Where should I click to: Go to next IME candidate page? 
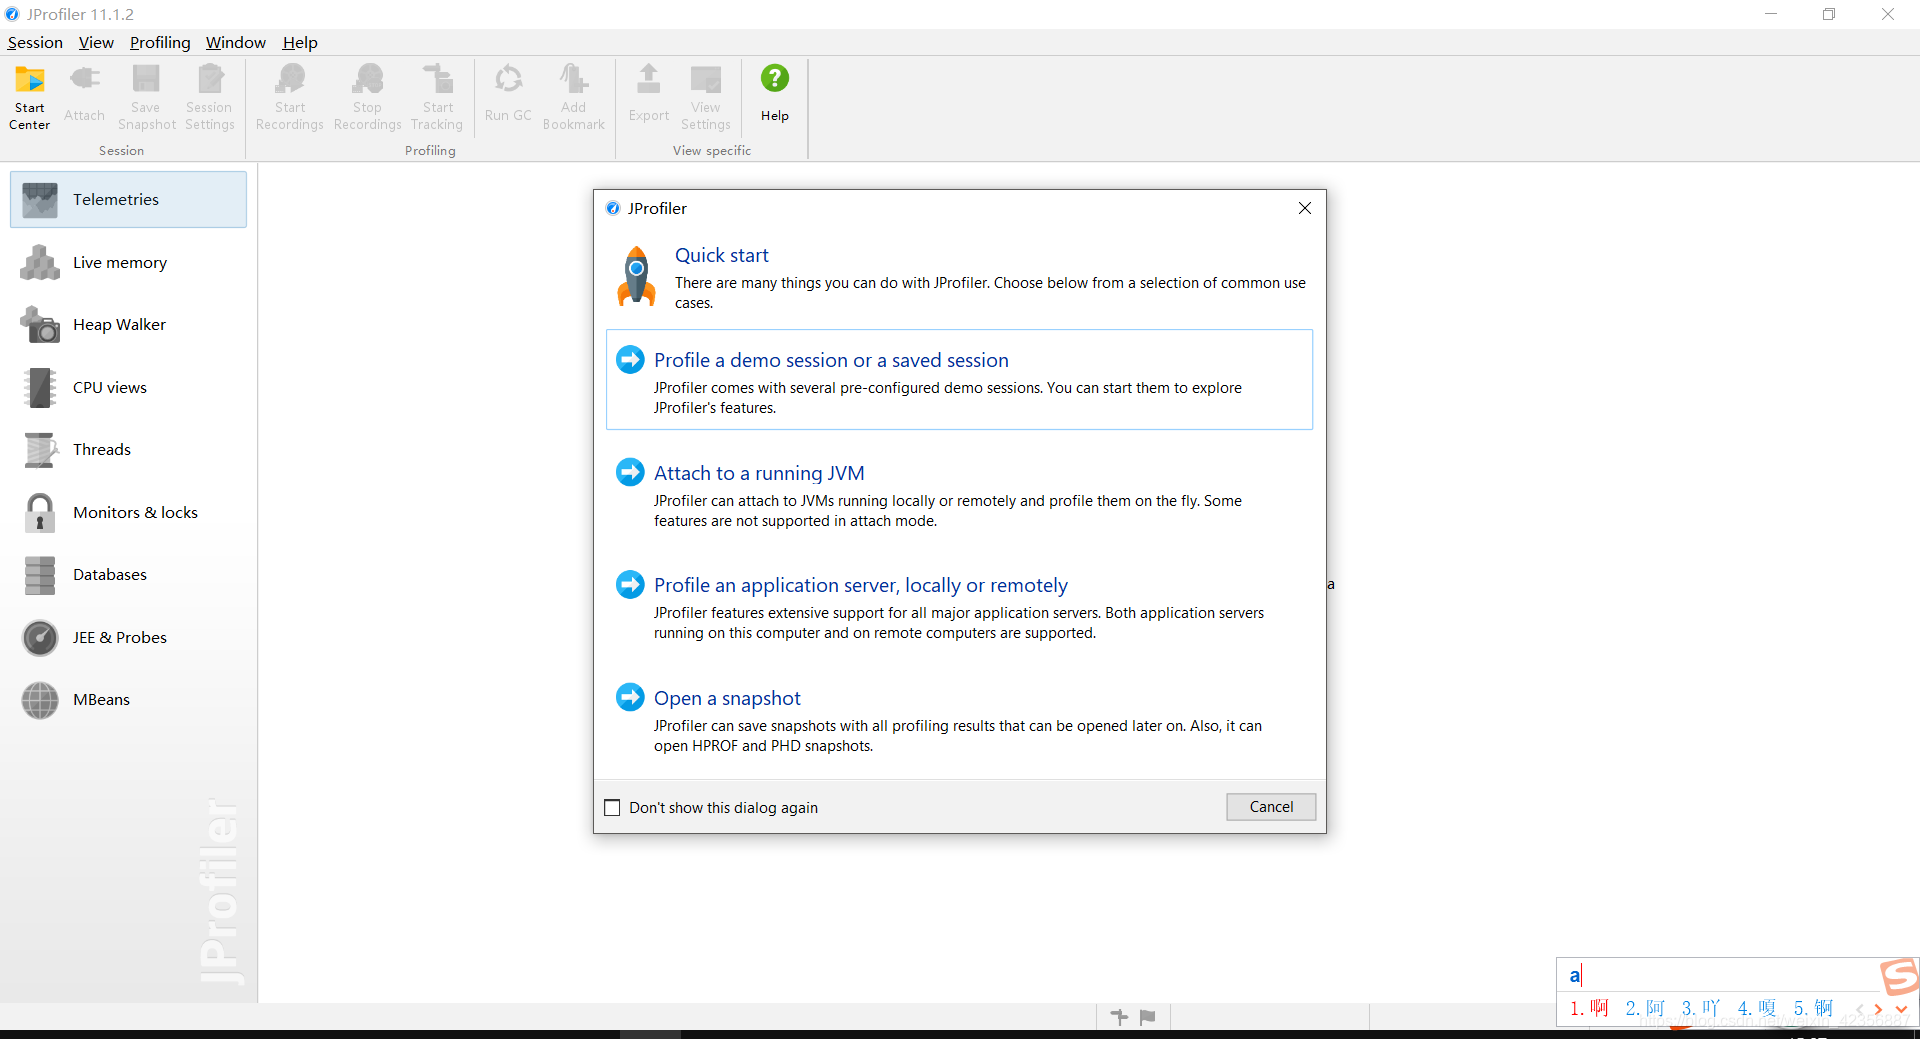1879,1009
